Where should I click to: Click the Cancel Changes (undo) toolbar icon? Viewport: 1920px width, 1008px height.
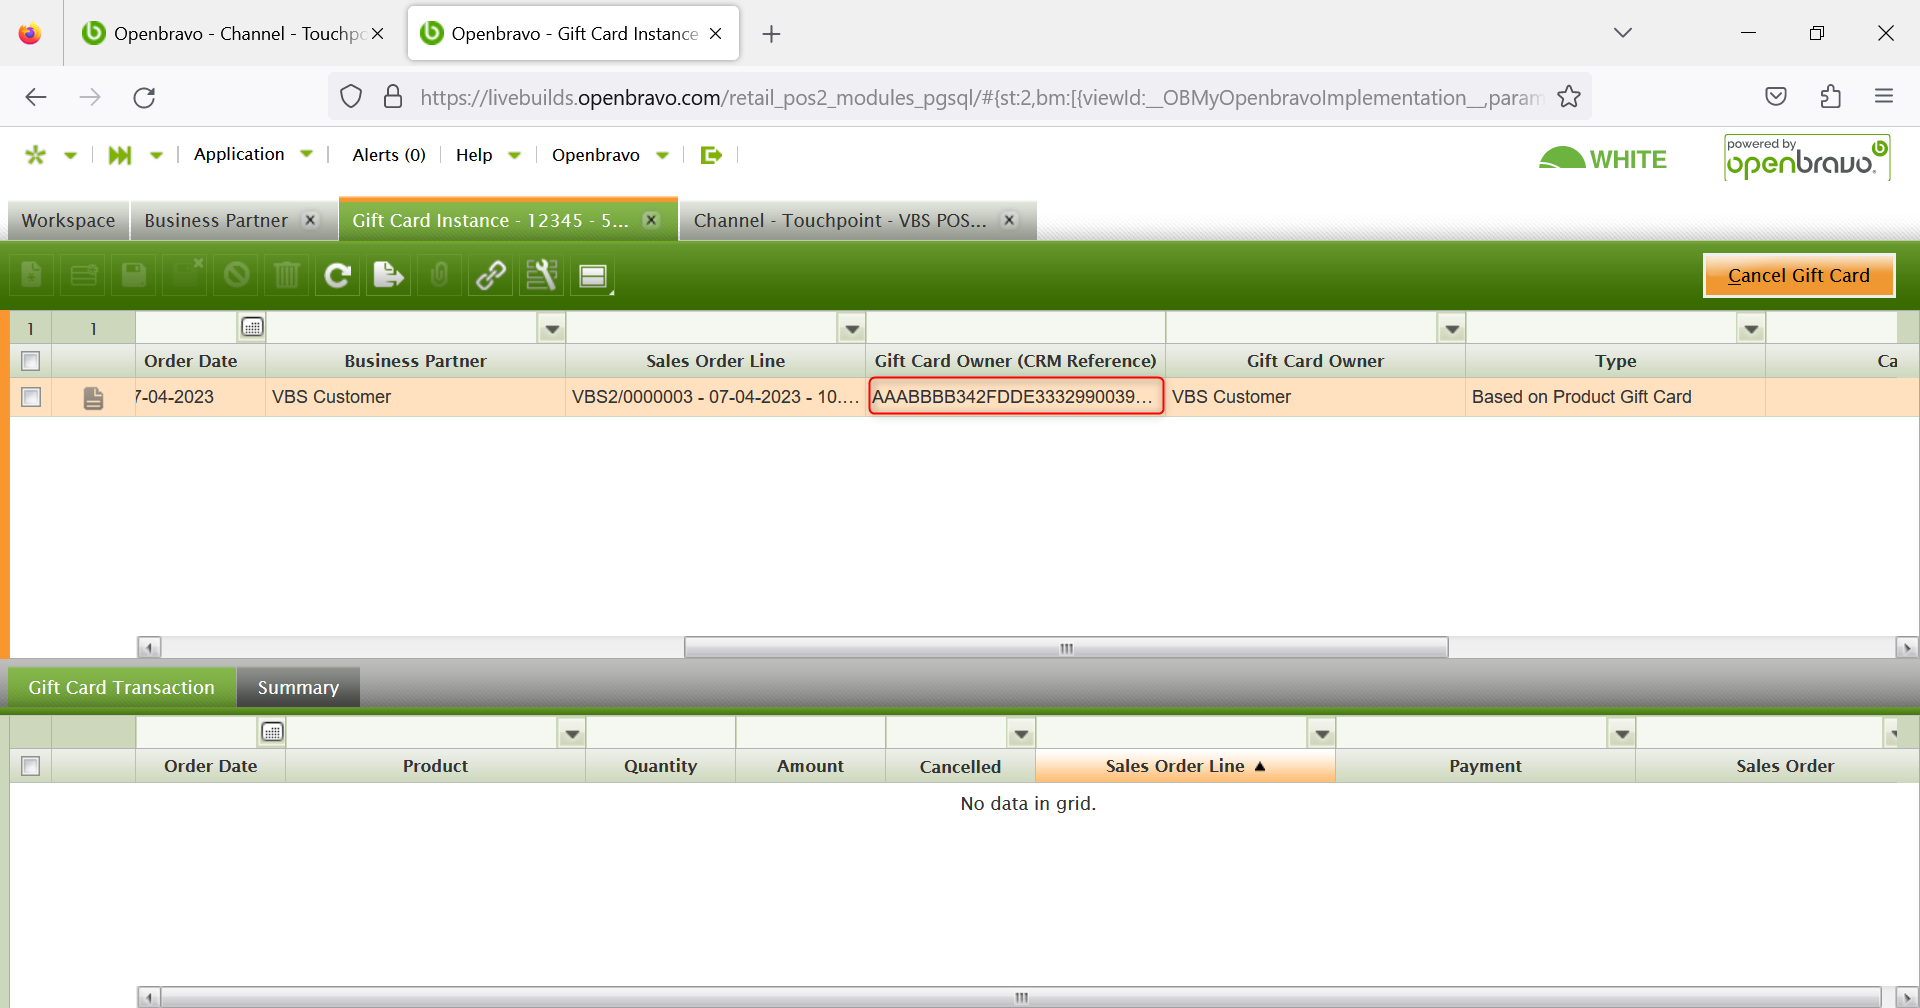(237, 275)
